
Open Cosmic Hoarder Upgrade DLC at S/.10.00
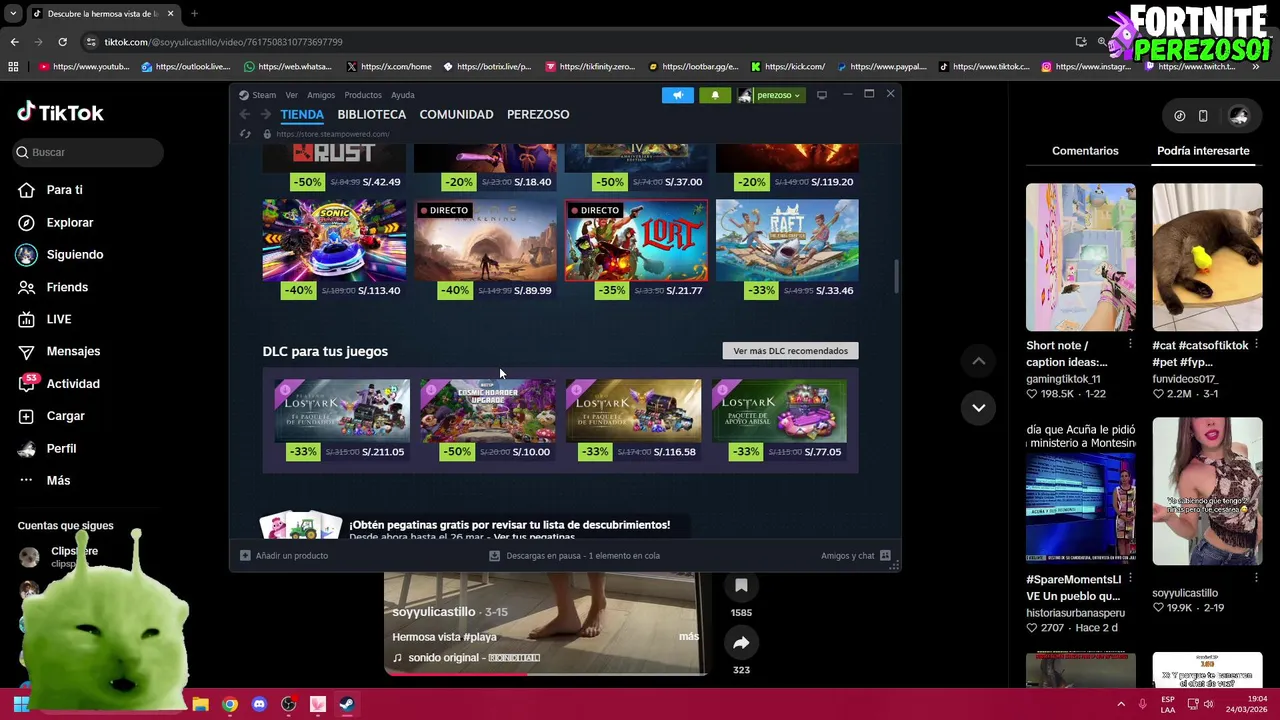488,410
